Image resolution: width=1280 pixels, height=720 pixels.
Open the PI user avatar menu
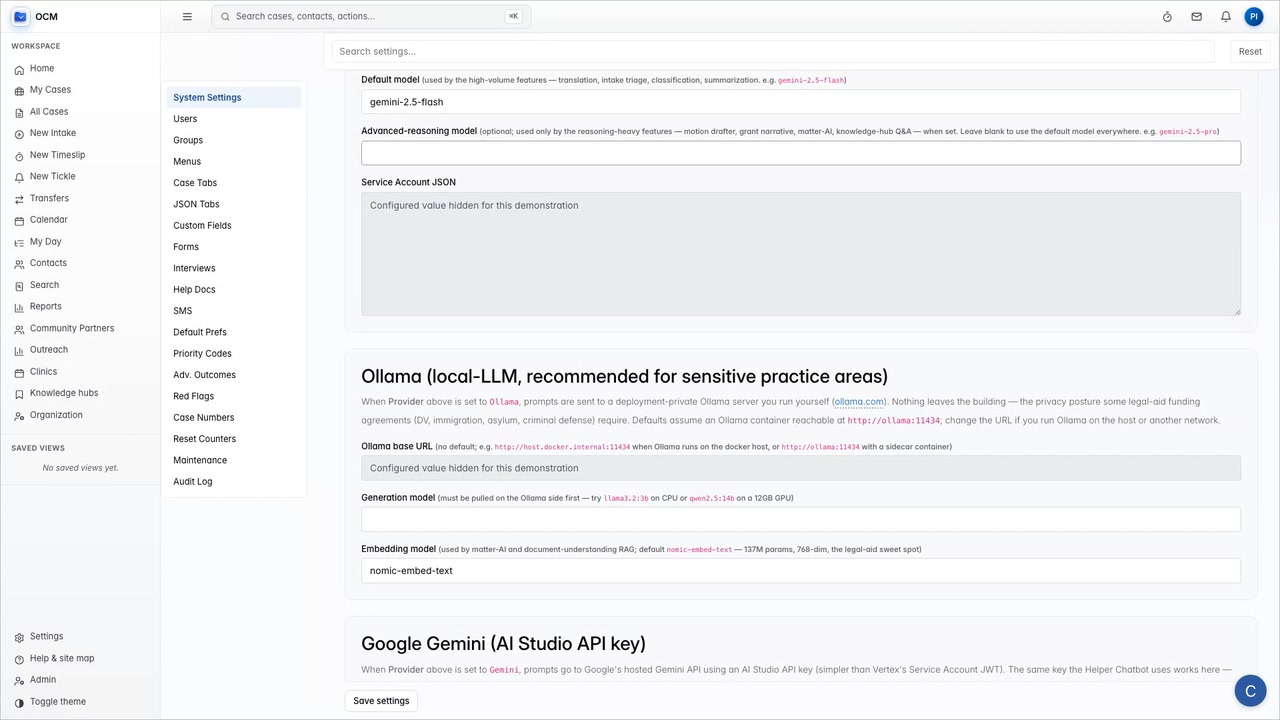coord(1253,16)
